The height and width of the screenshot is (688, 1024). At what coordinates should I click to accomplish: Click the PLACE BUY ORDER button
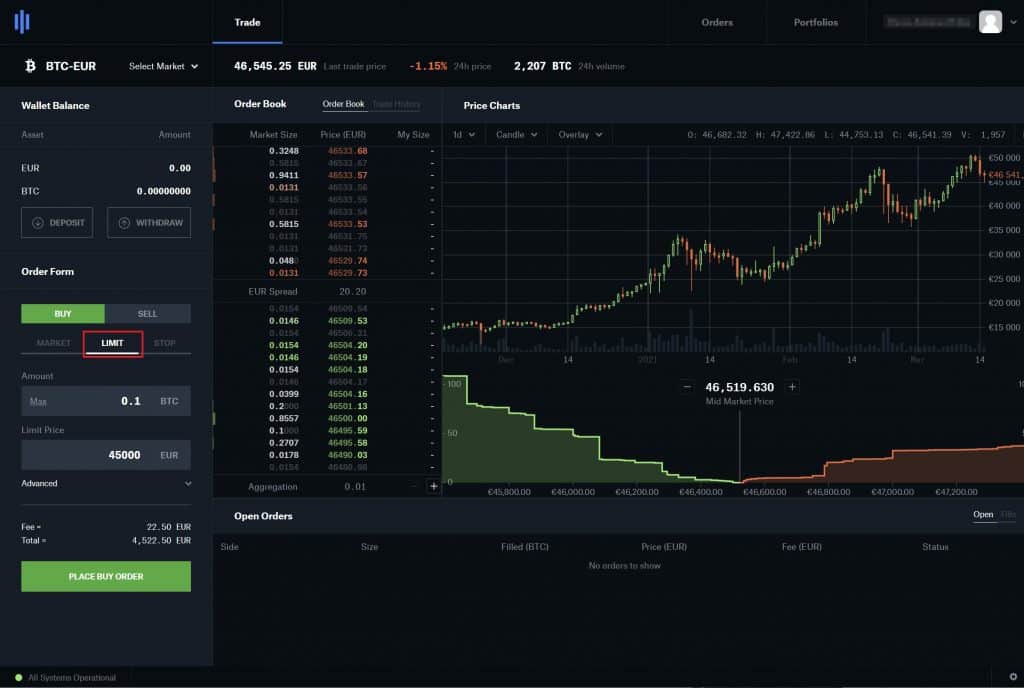coord(105,576)
